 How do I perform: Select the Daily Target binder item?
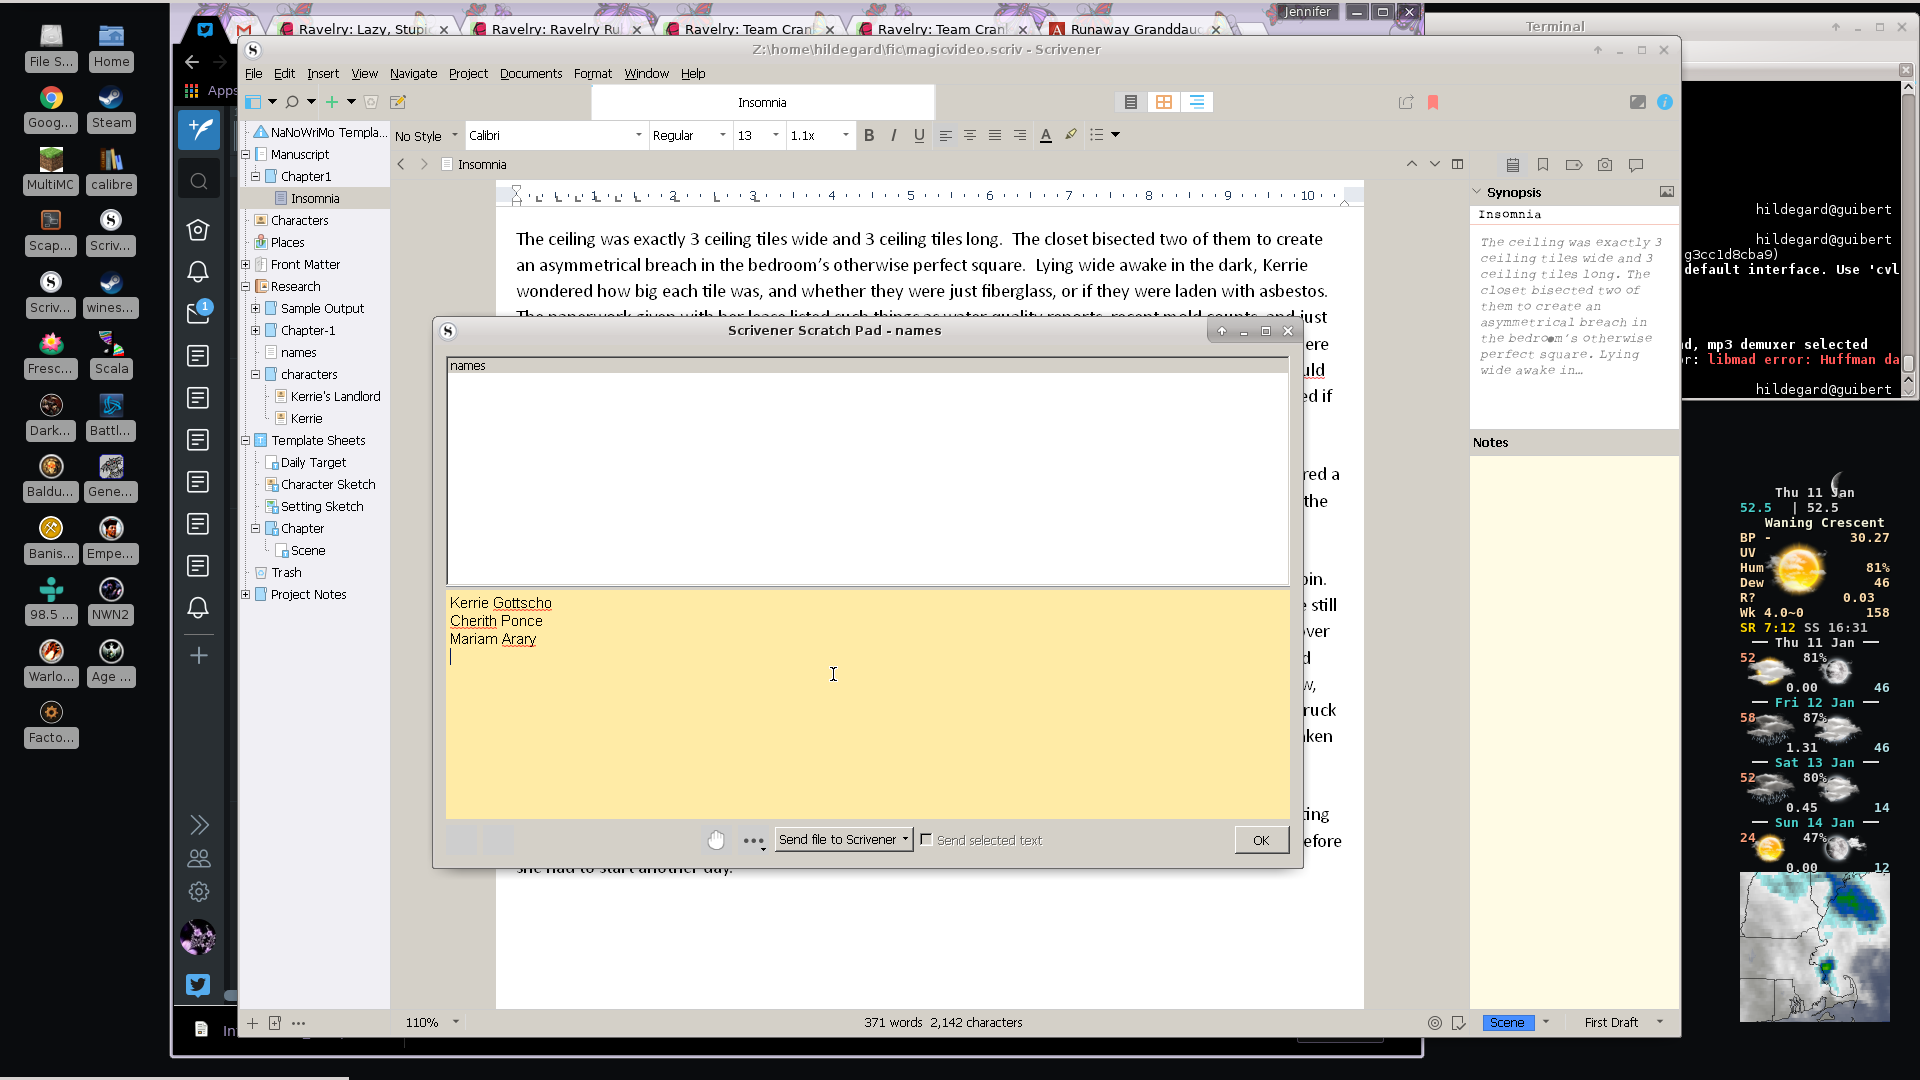click(313, 463)
